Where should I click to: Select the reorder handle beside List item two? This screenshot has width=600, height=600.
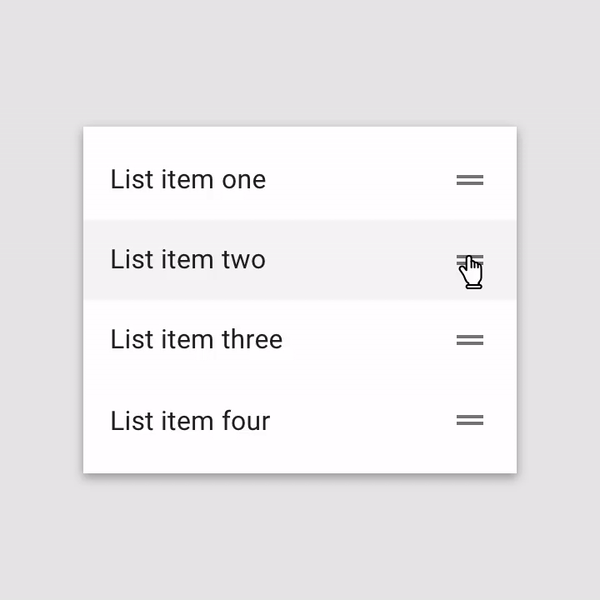click(x=470, y=260)
